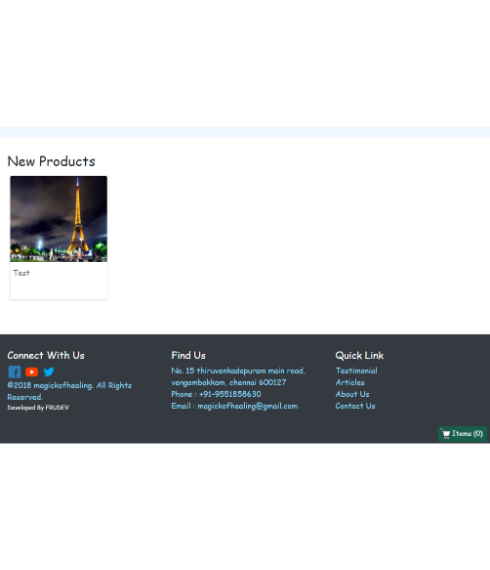The width and height of the screenshot is (490, 570).
Task: Open the Contact Us link
Action: (x=355, y=406)
